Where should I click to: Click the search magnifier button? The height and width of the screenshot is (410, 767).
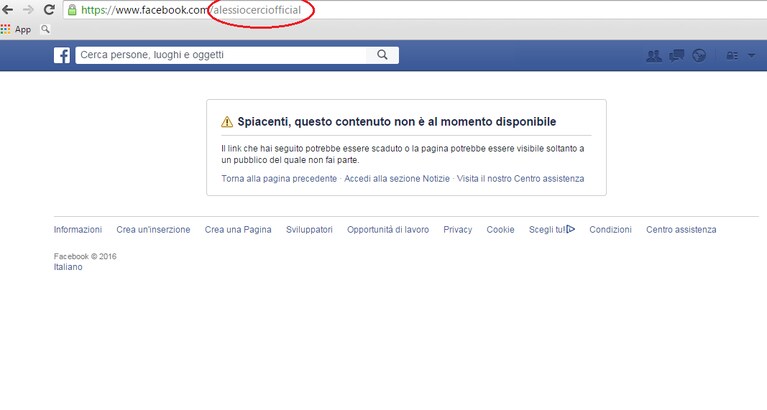coord(382,55)
